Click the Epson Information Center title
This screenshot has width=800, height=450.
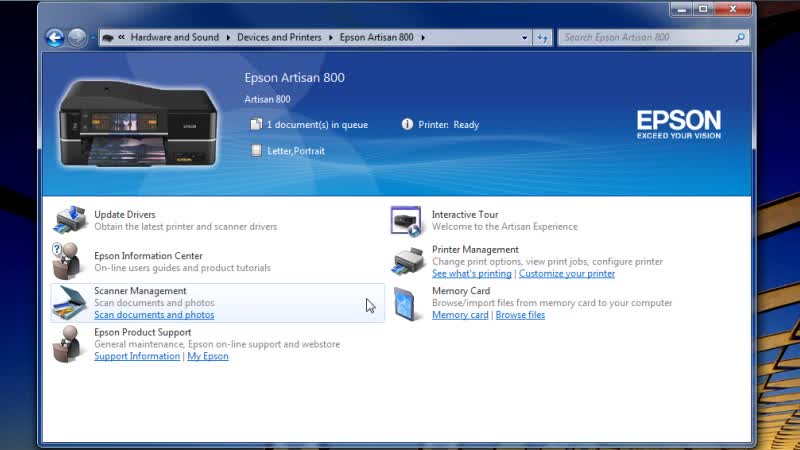click(x=148, y=256)
